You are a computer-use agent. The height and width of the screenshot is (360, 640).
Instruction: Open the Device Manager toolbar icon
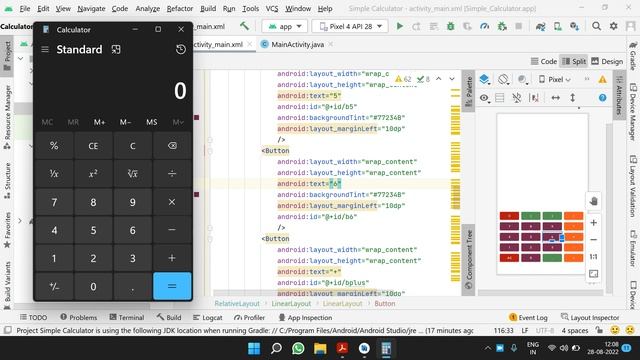pos(558,26)
